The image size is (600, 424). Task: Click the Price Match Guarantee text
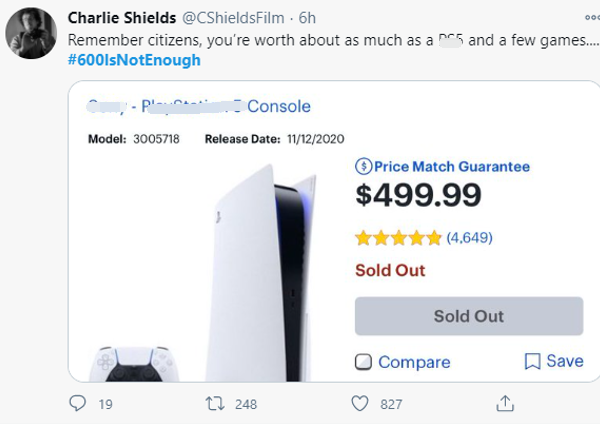coord(452,167)
